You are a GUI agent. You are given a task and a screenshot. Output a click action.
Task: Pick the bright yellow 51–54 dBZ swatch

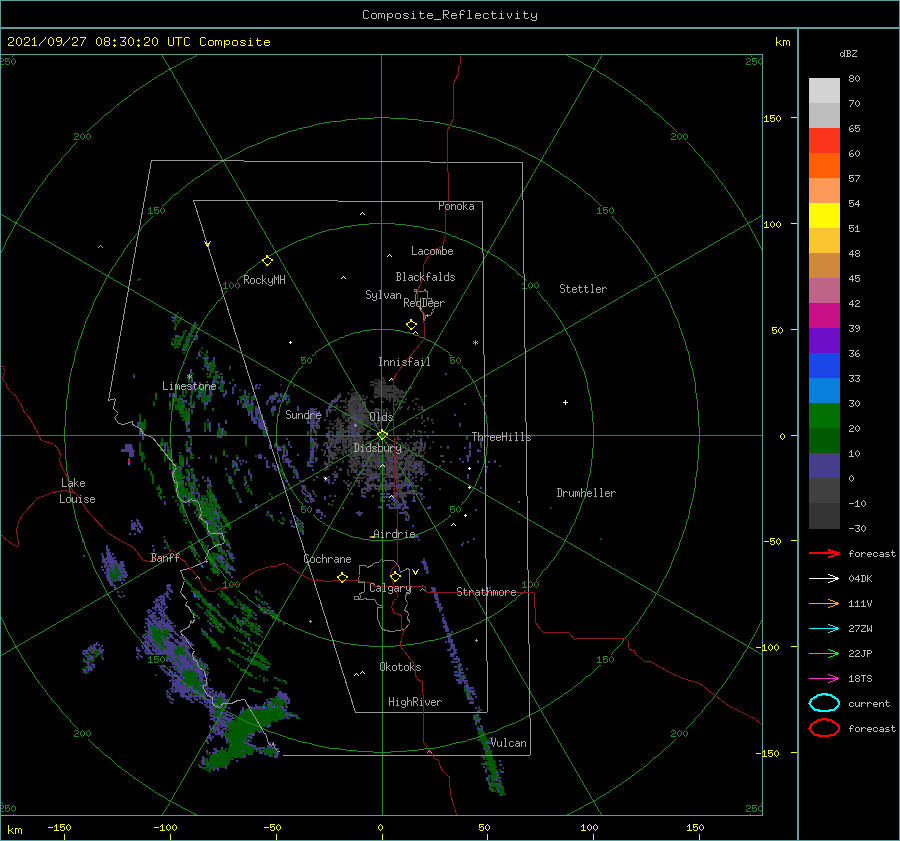(824, 216)
